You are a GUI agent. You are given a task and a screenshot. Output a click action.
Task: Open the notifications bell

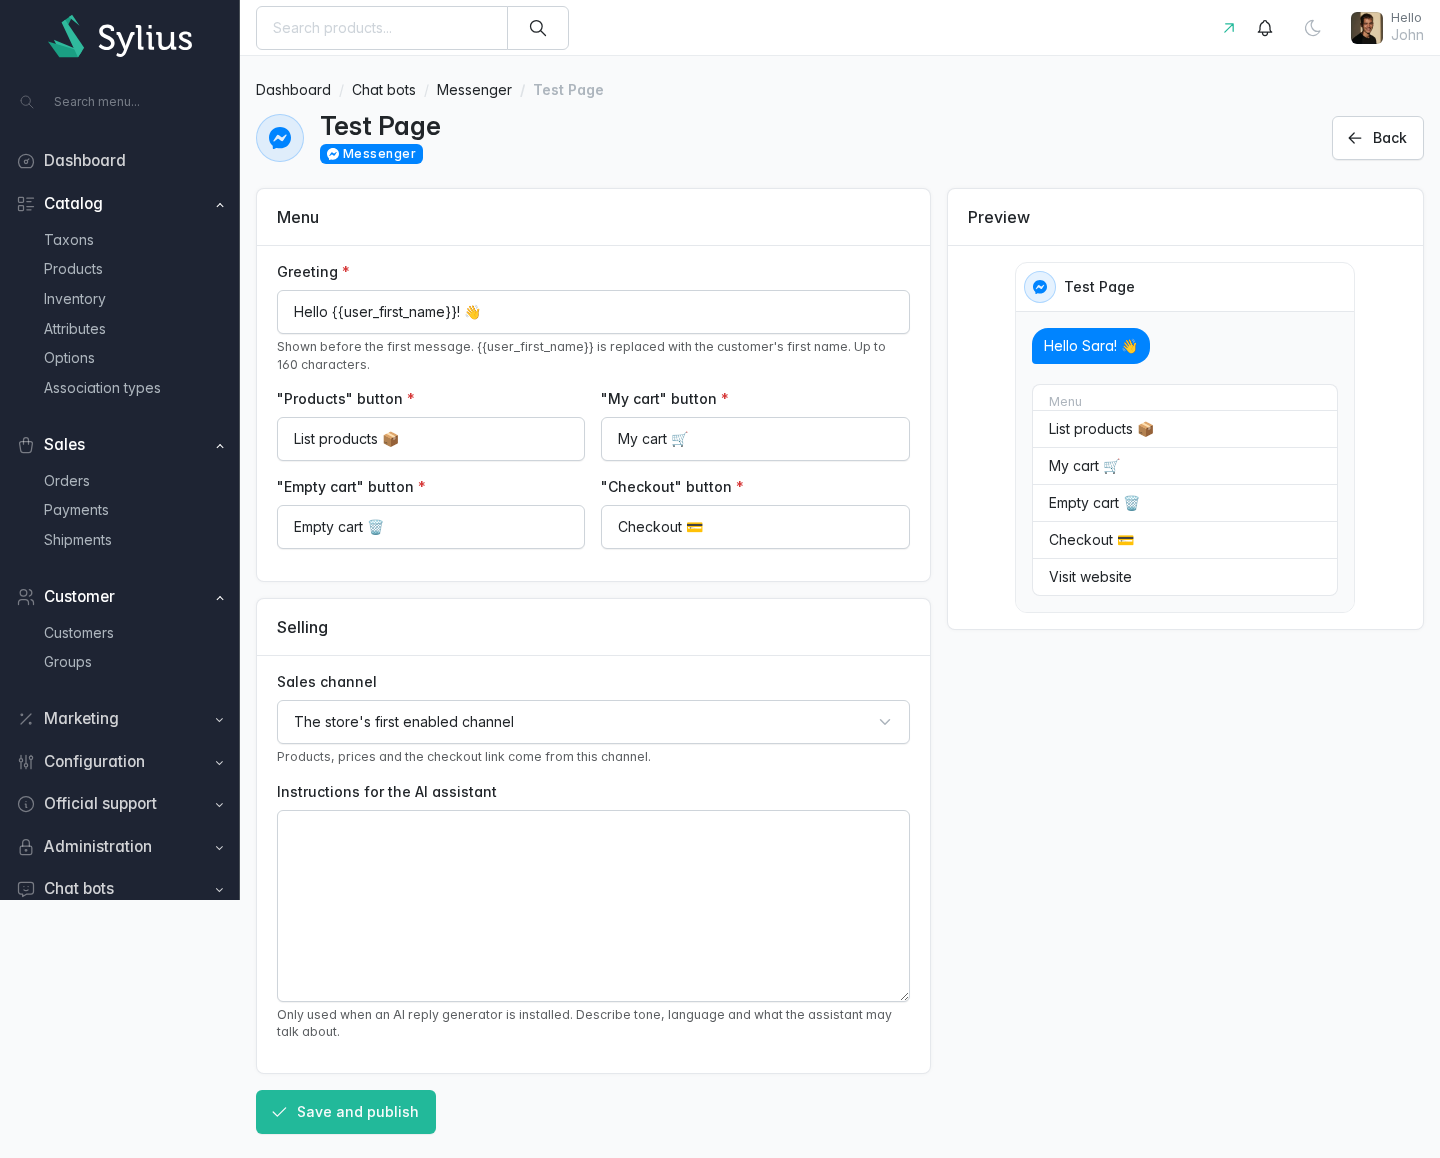click(1265, 28)
